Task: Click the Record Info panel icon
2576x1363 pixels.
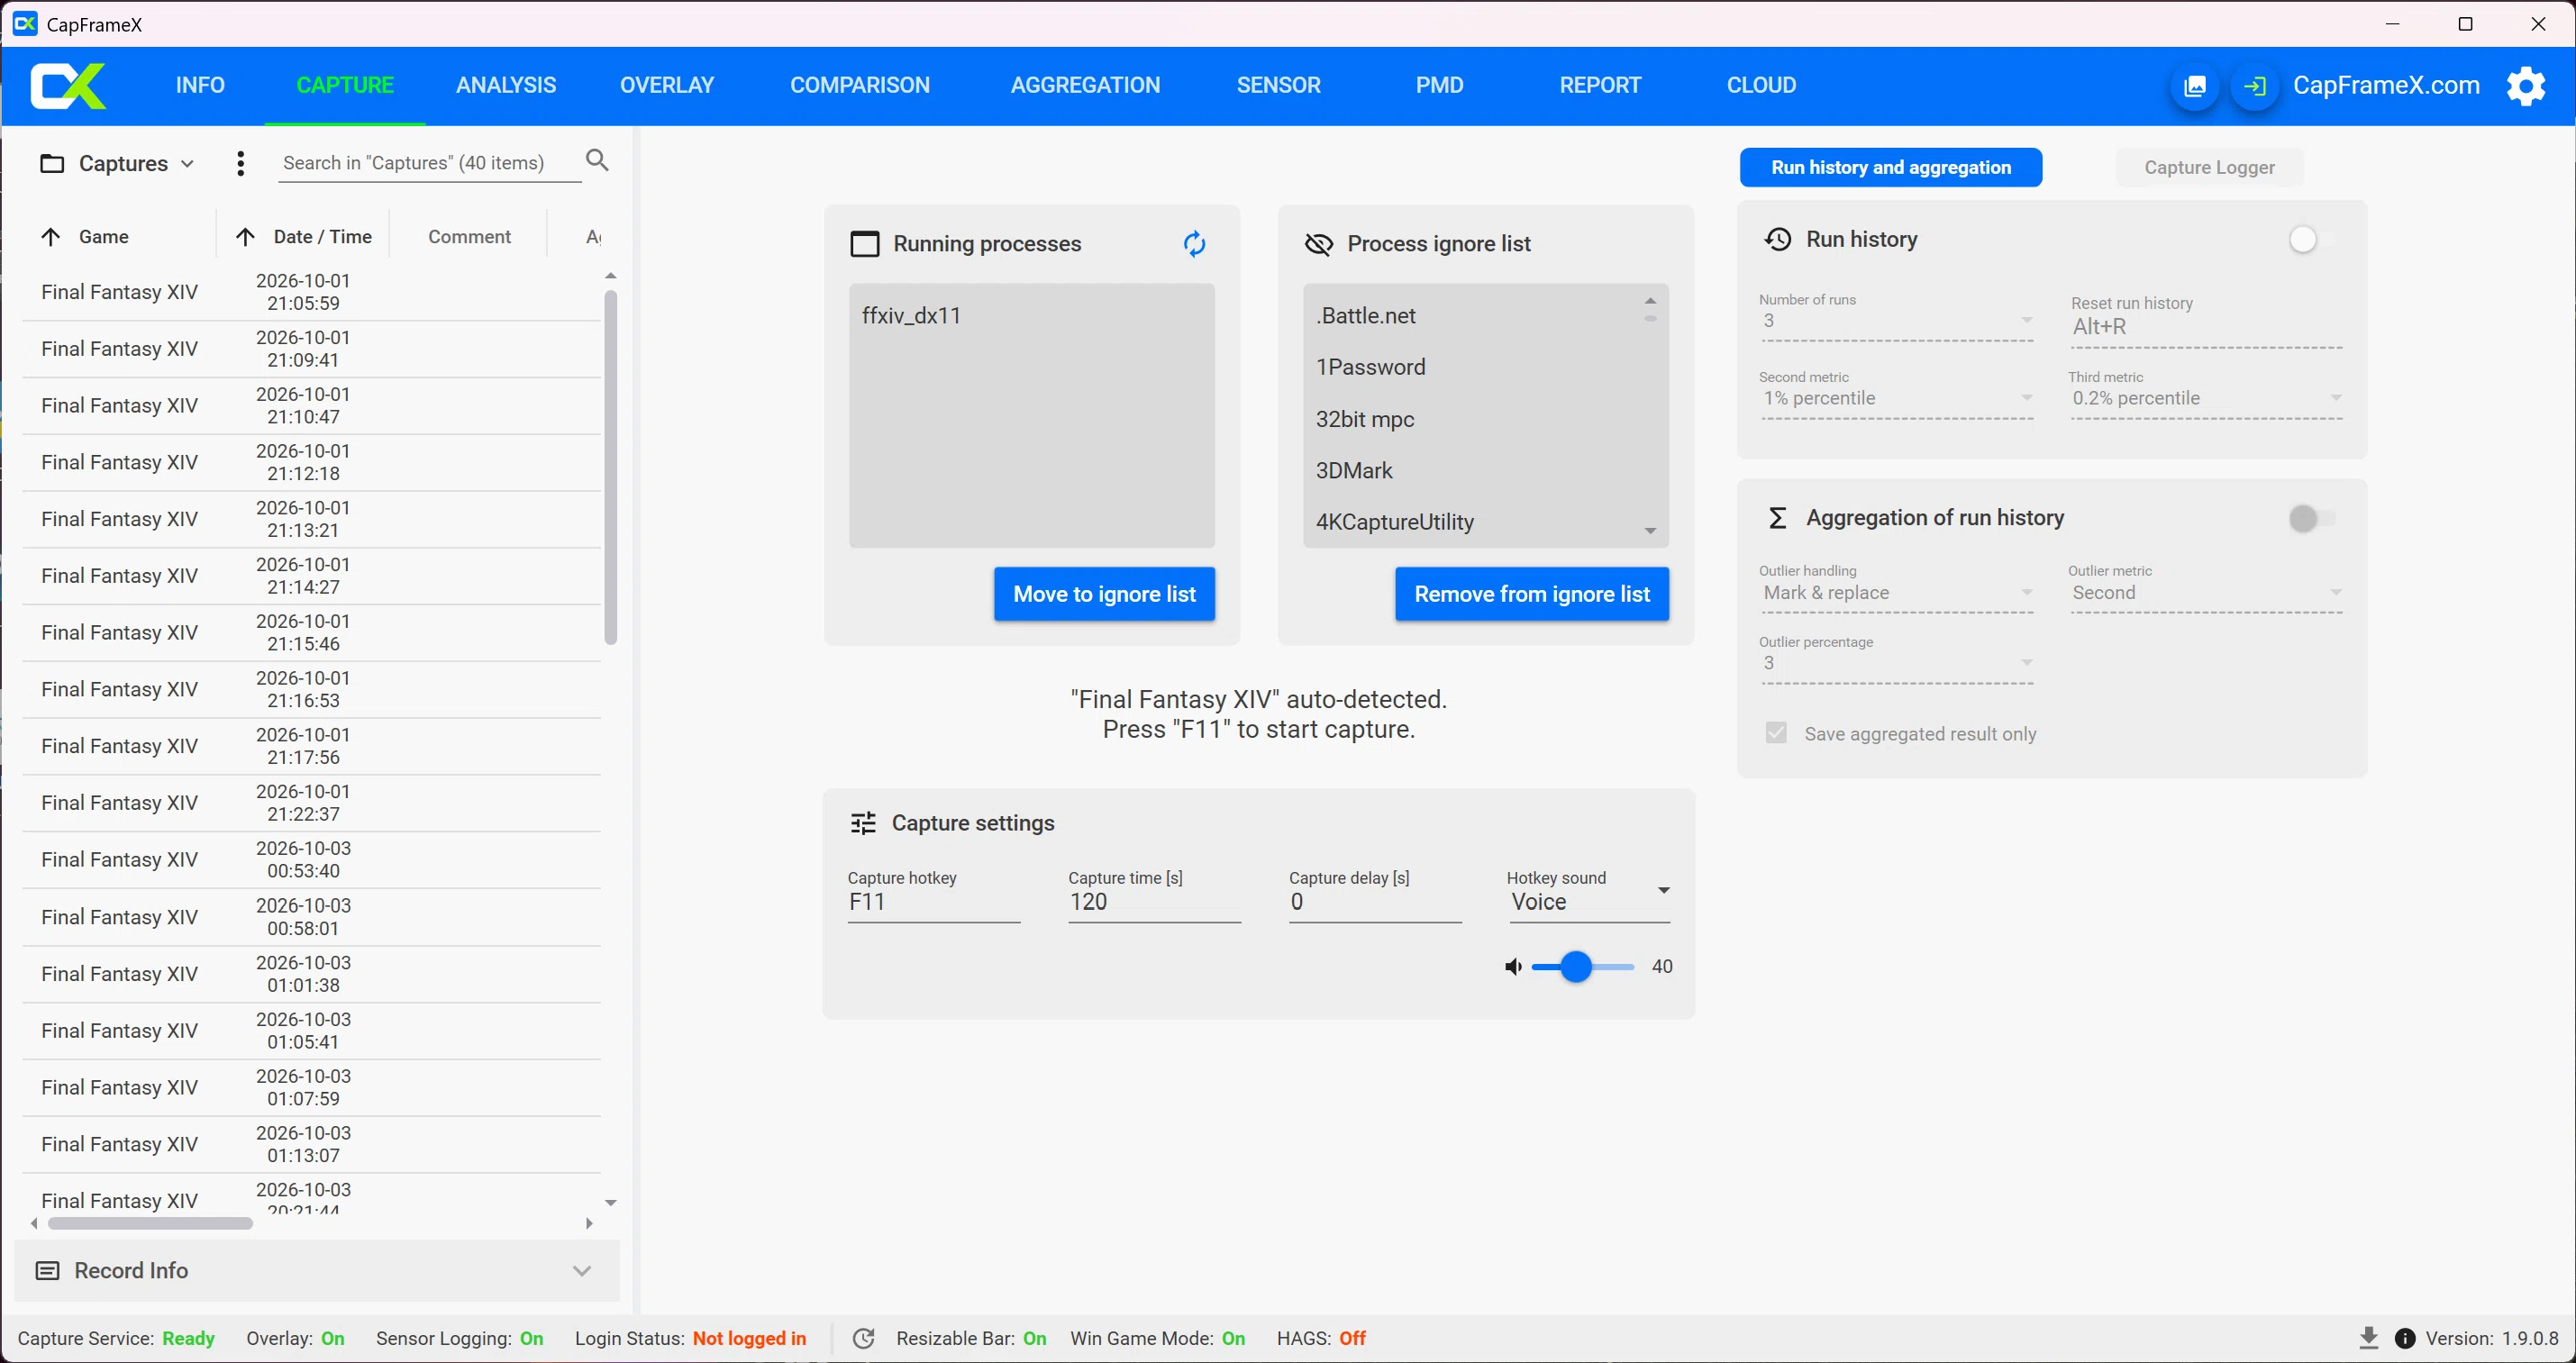Action: coord(47,1271)
